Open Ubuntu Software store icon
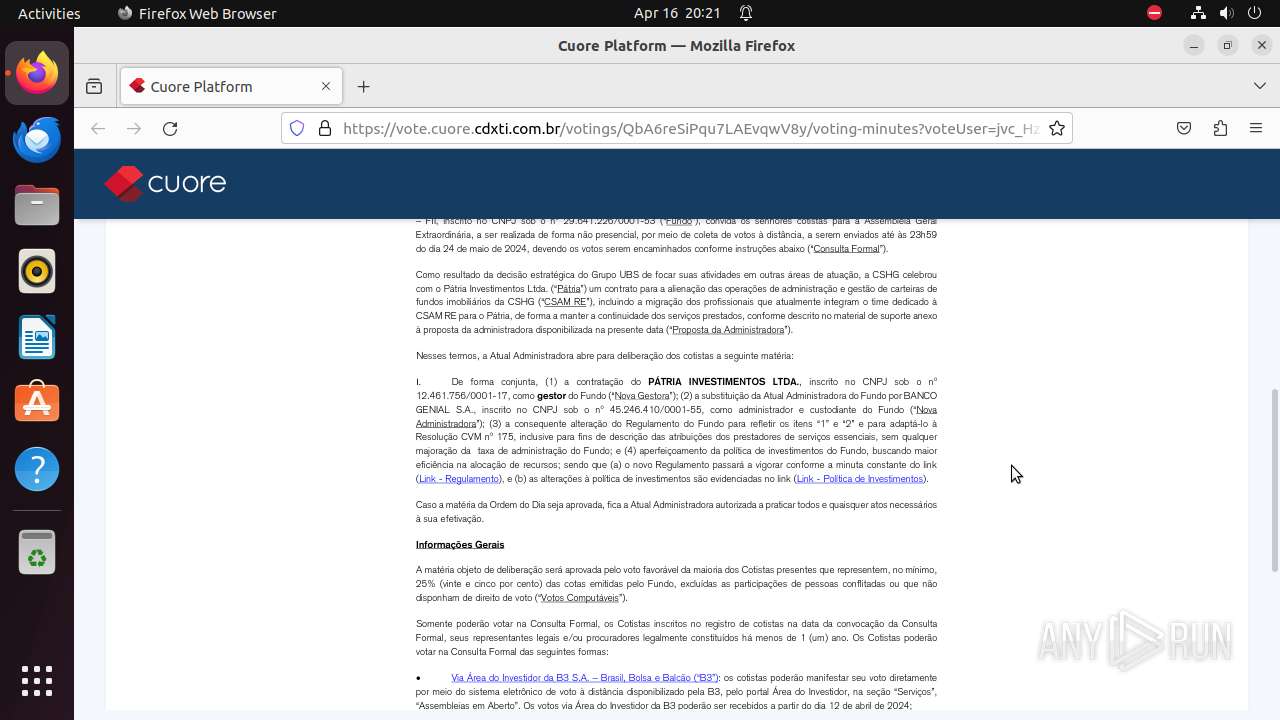 click(37, 403)
